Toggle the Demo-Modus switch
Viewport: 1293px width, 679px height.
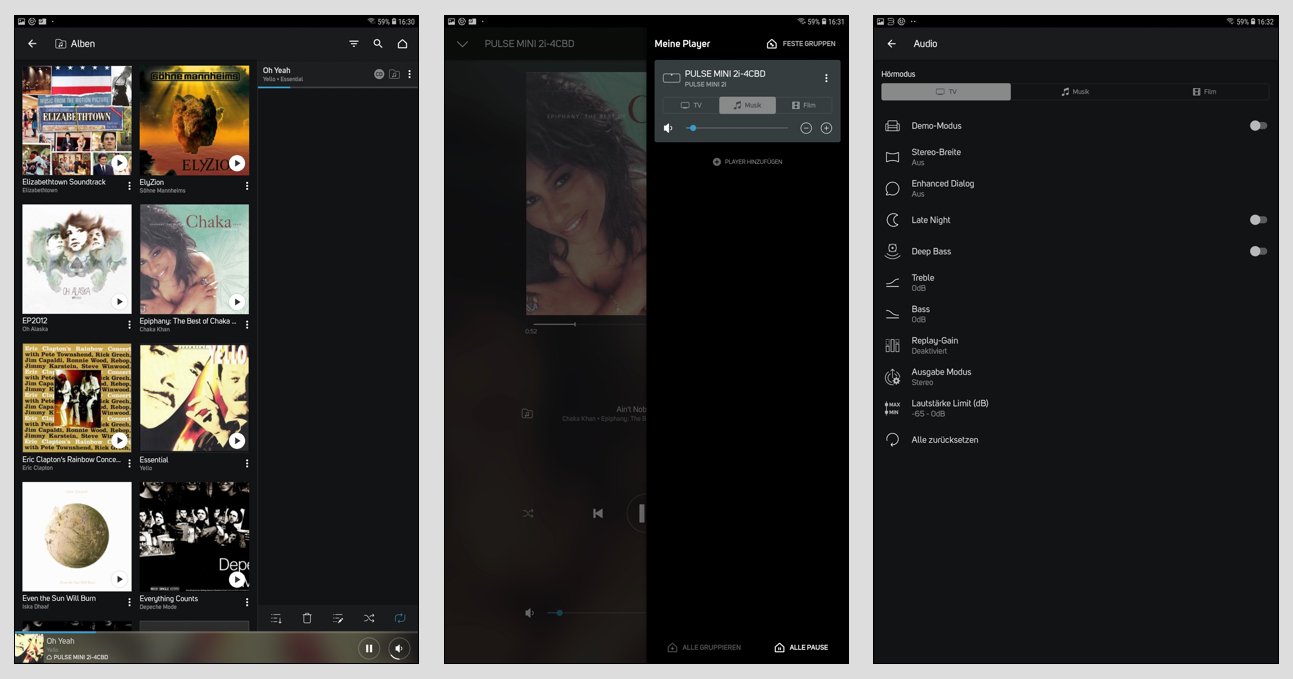point(1258,126)
